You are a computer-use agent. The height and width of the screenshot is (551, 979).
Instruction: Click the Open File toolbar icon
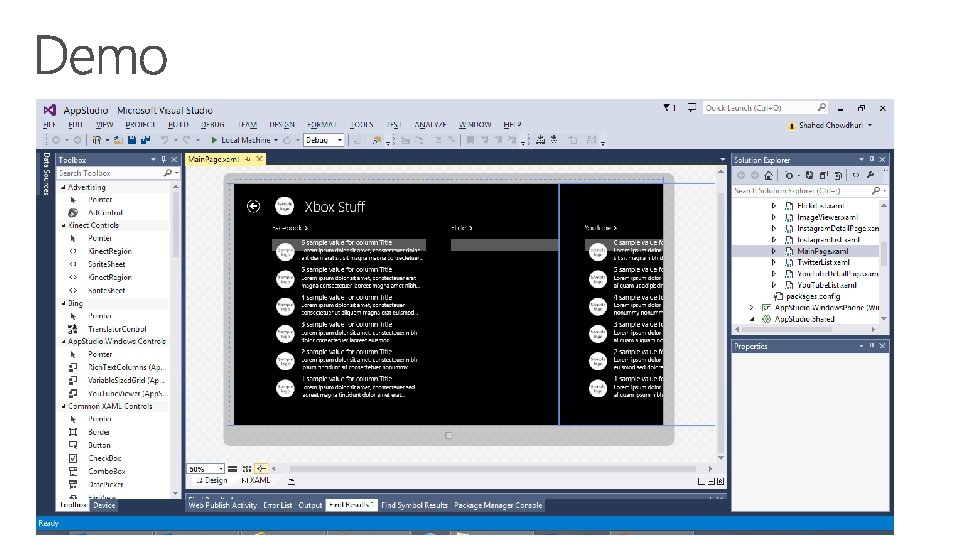(118, 140)
